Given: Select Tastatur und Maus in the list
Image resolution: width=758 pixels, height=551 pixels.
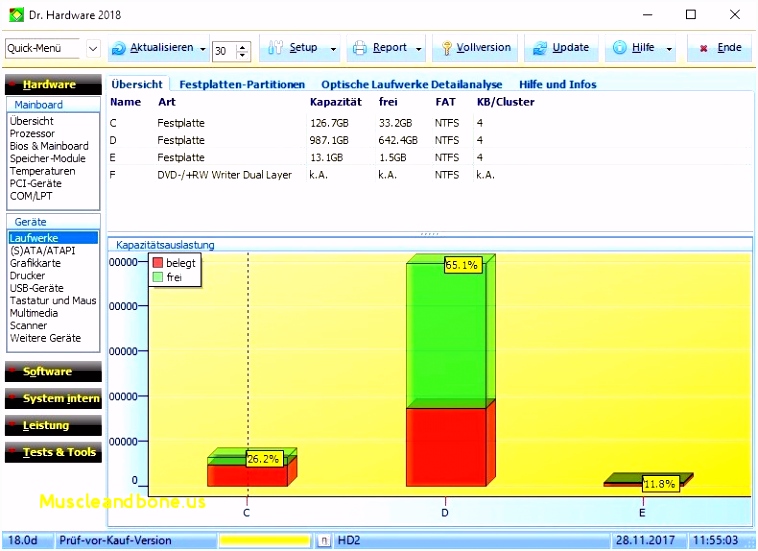Looking at the screenshot, I should point(53,301).
